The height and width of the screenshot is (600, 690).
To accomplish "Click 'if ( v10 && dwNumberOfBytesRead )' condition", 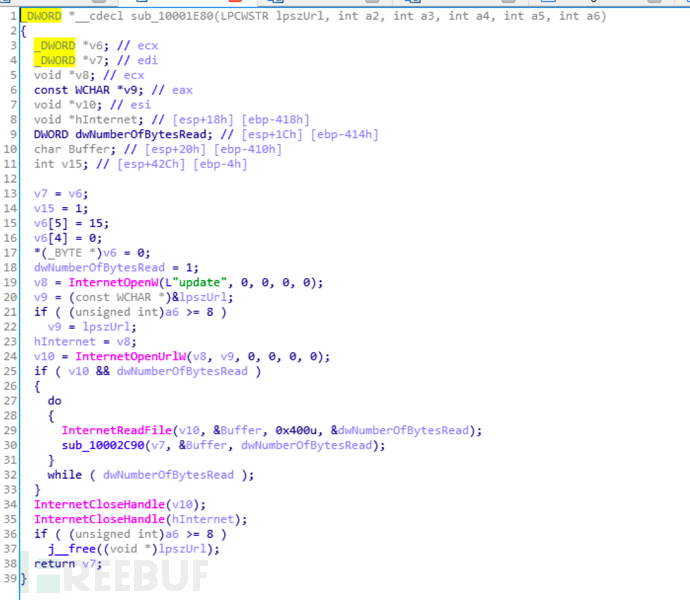I will pyautogui.click(x=147, y=372).
